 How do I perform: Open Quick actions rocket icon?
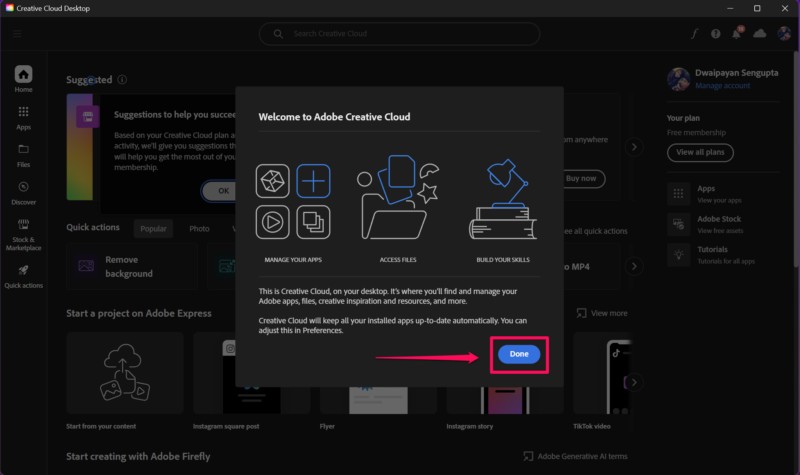coord(23,275)
